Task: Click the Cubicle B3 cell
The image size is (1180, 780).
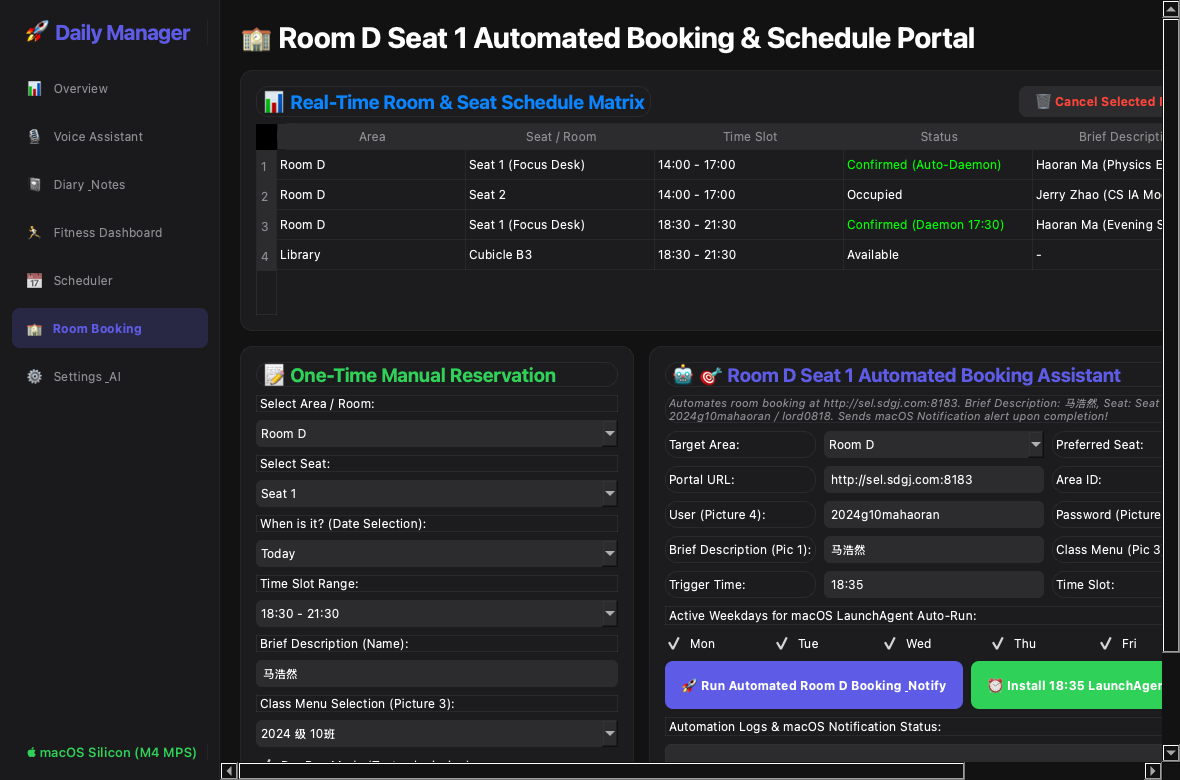Action: (561, 255)
